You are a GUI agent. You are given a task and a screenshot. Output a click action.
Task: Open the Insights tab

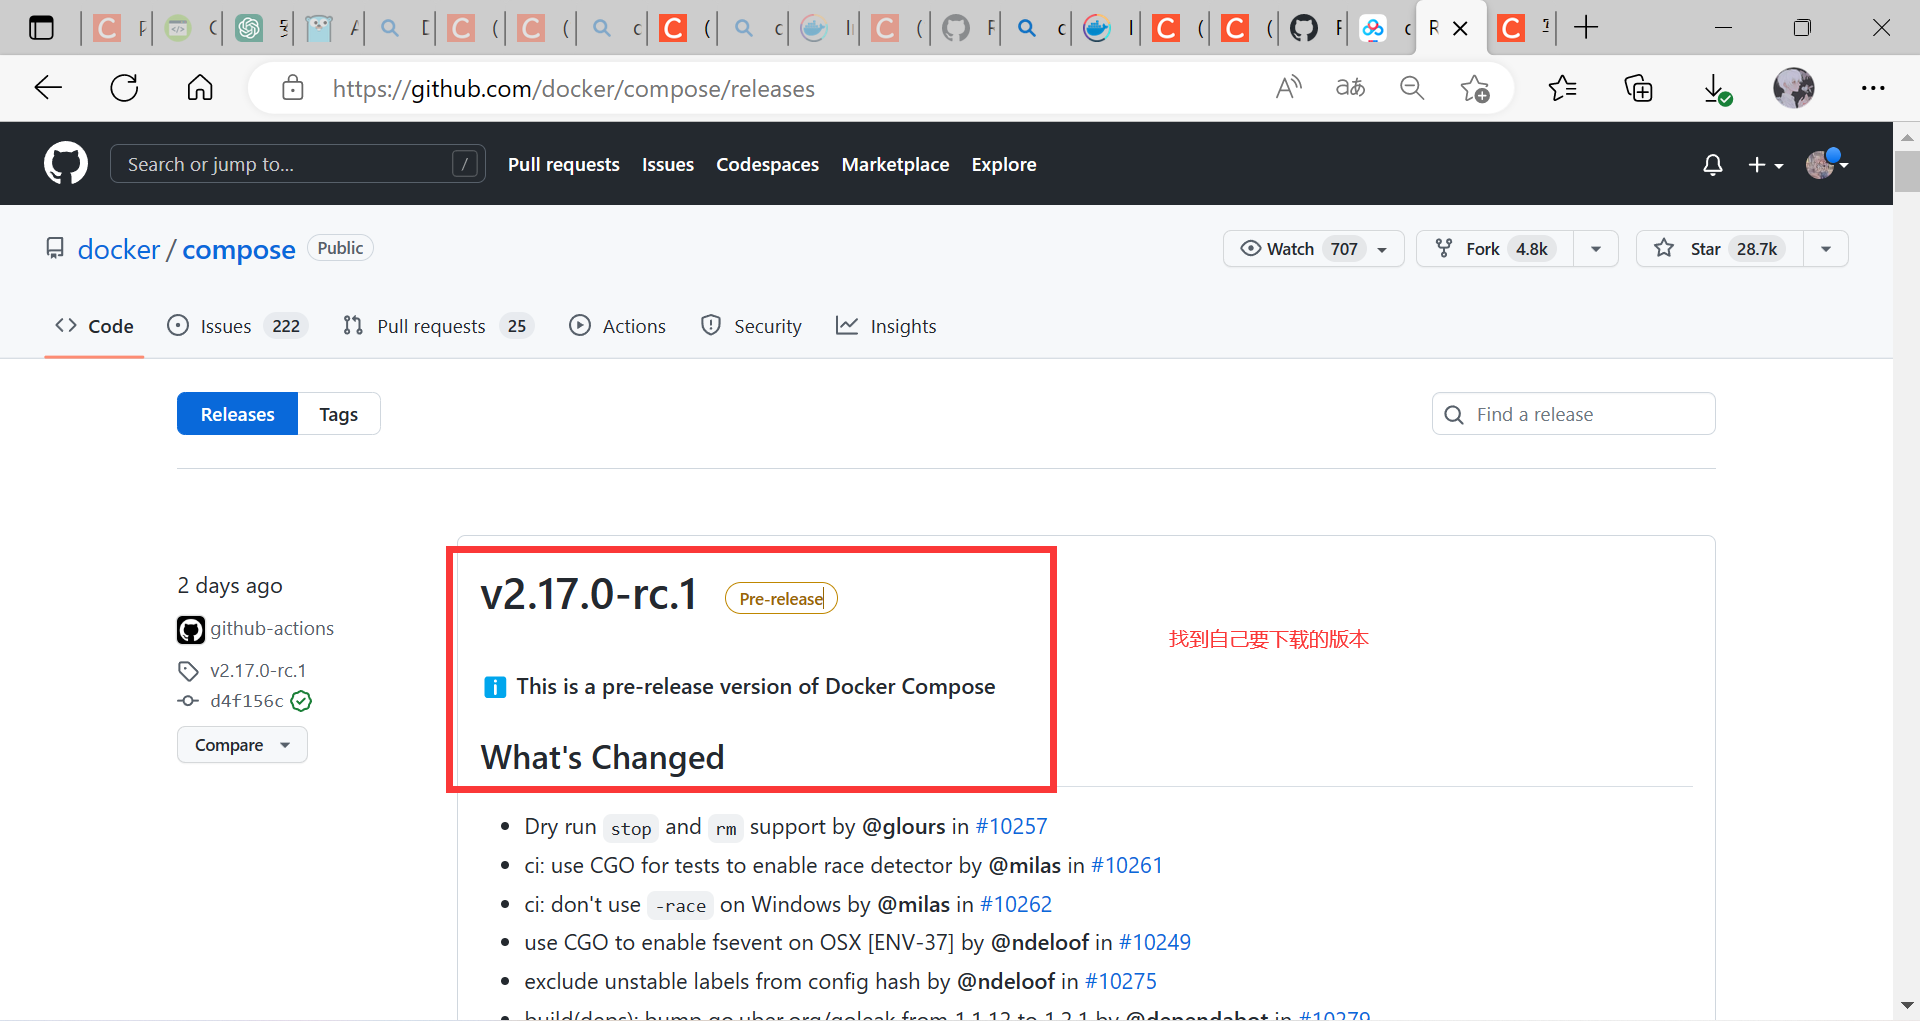pyautogui.click(x=886, y=326)
